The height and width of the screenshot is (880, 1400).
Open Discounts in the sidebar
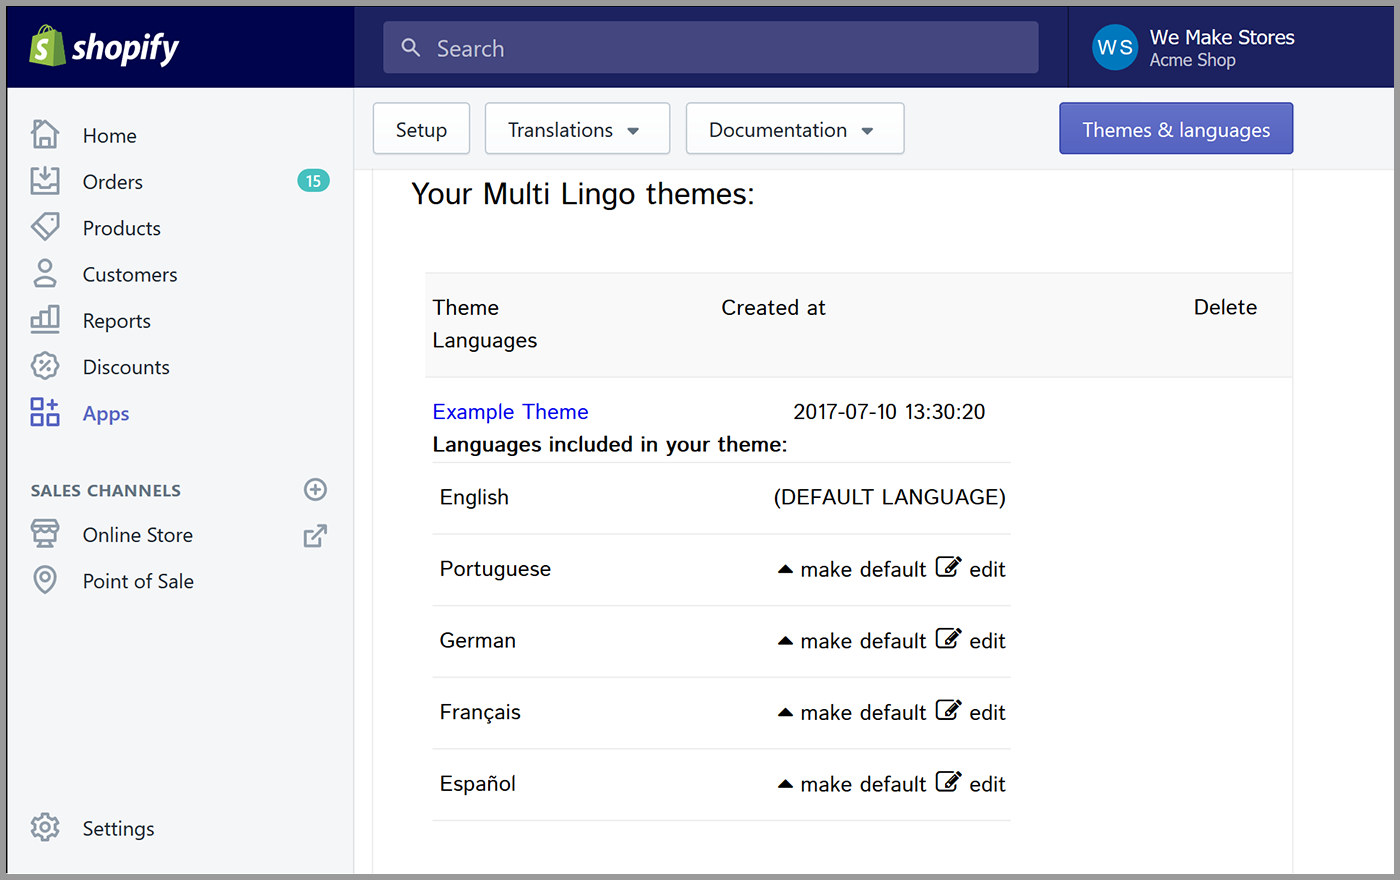(126, 367)
